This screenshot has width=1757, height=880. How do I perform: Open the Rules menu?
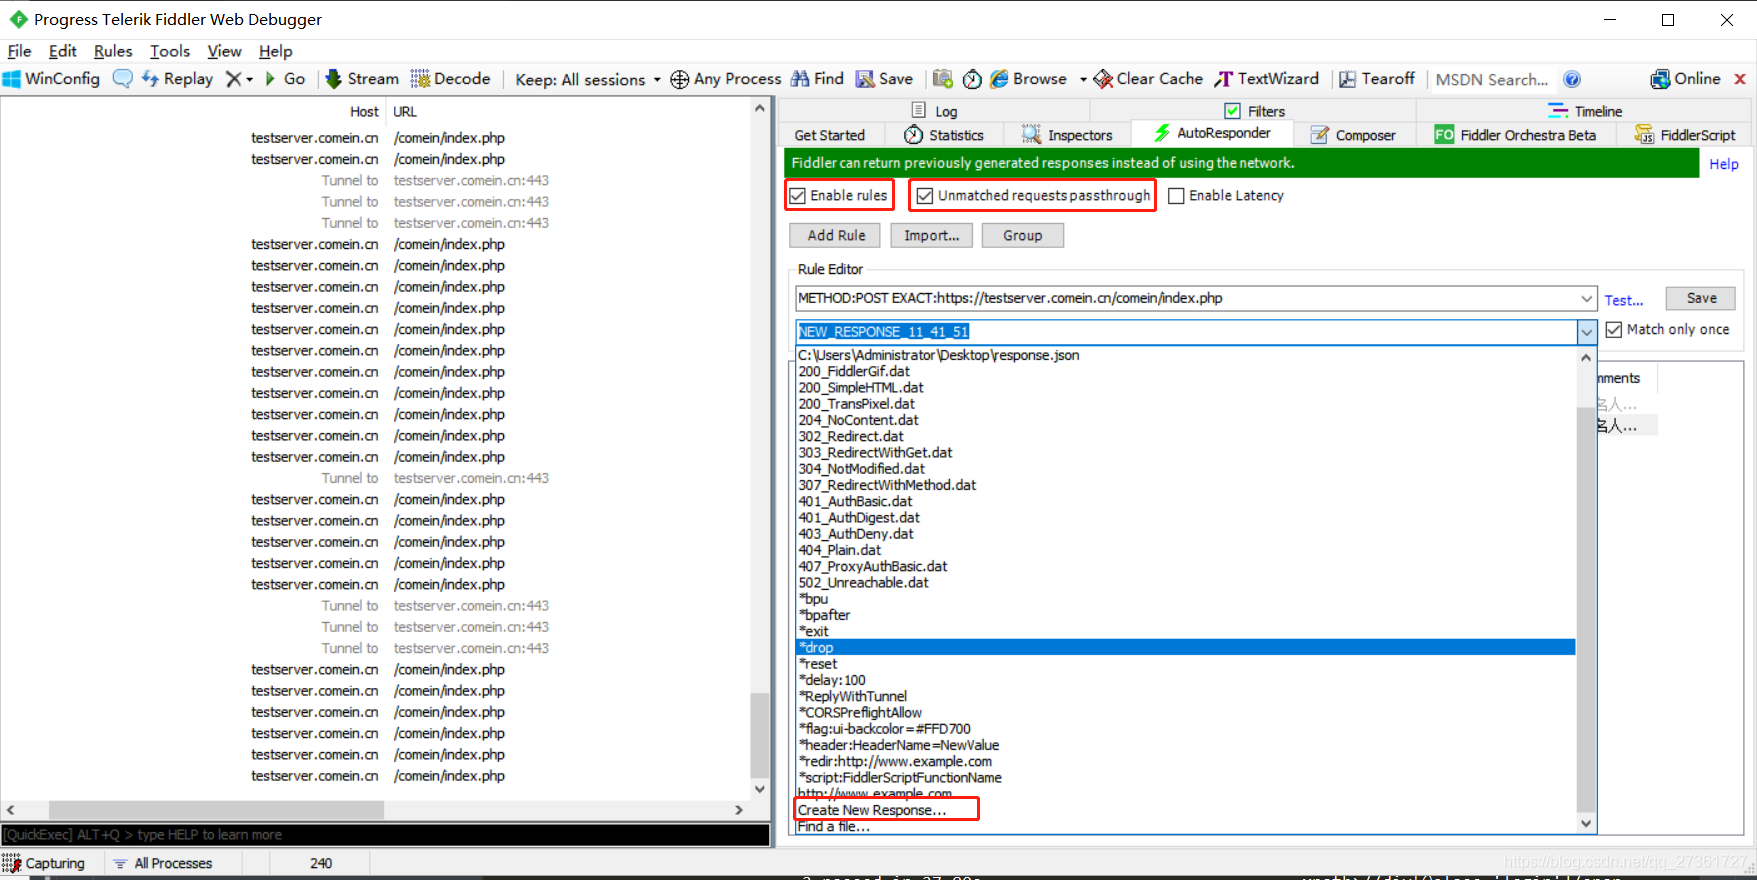coord(113,51)
